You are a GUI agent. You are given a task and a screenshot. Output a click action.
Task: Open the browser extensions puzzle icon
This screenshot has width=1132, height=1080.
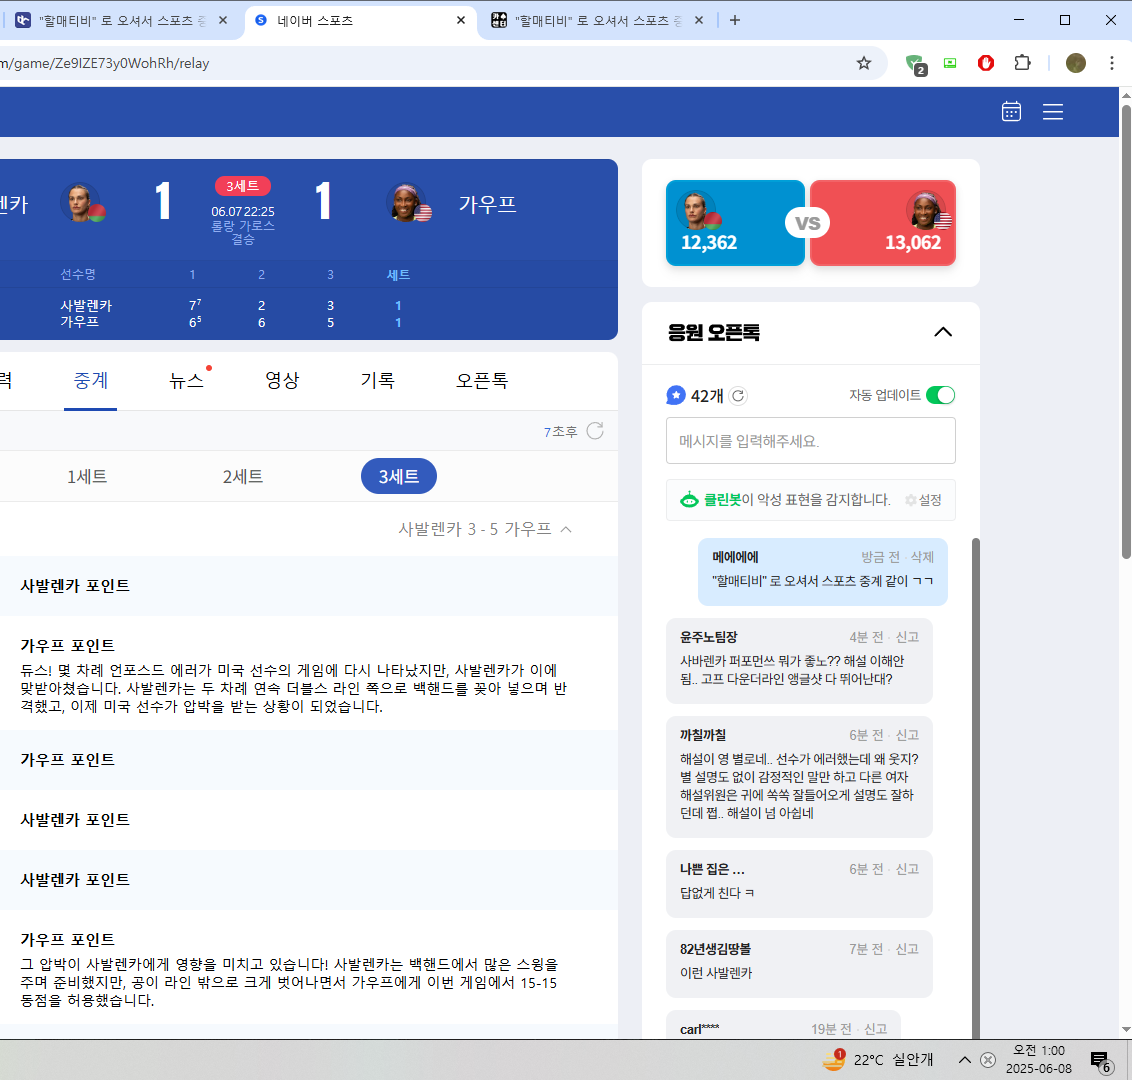tap(1022, 63)
